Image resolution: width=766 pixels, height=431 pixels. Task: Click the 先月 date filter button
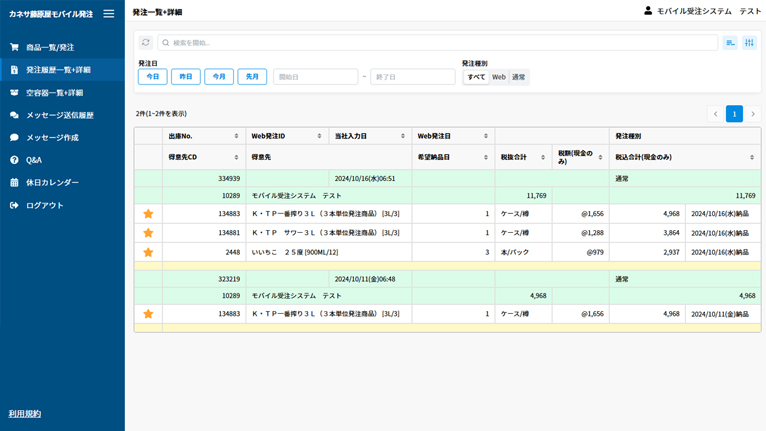(x=252, y=77)
